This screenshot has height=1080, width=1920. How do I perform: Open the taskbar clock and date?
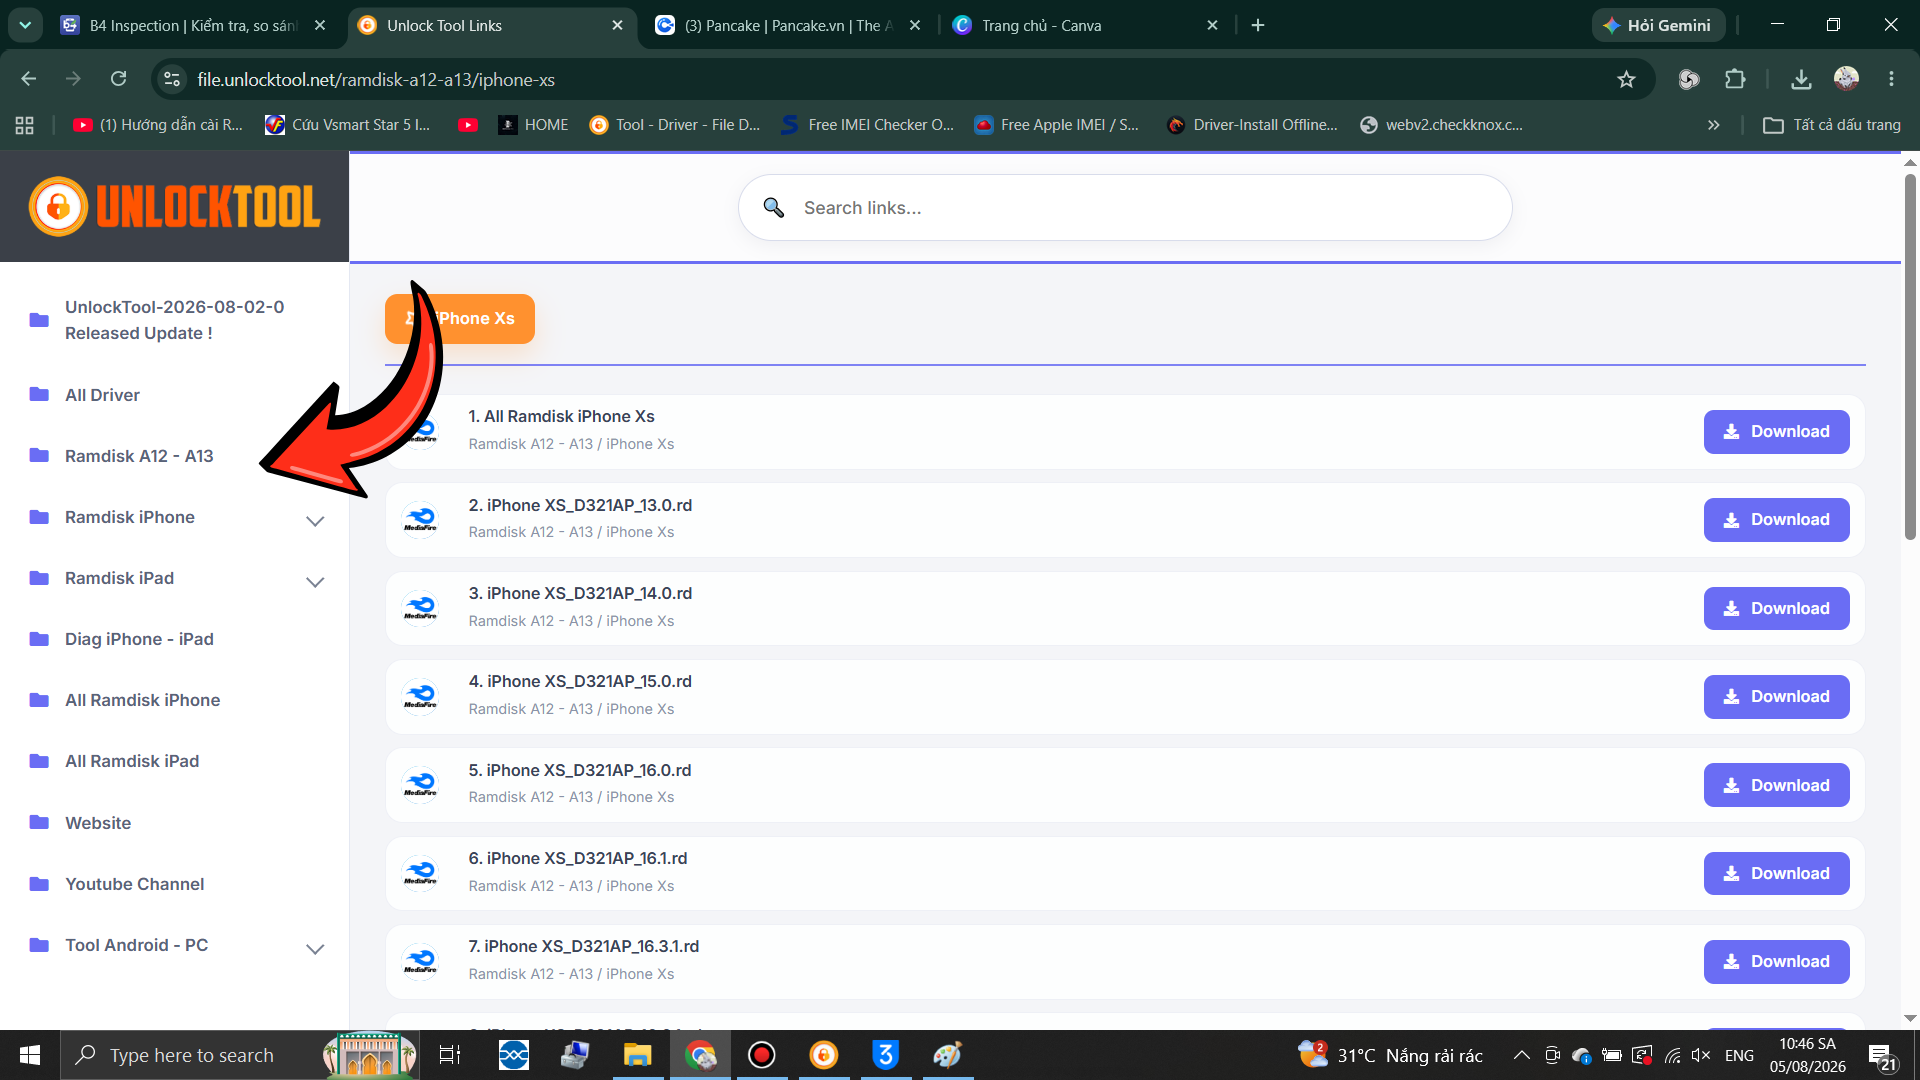coord(1807,1055)
